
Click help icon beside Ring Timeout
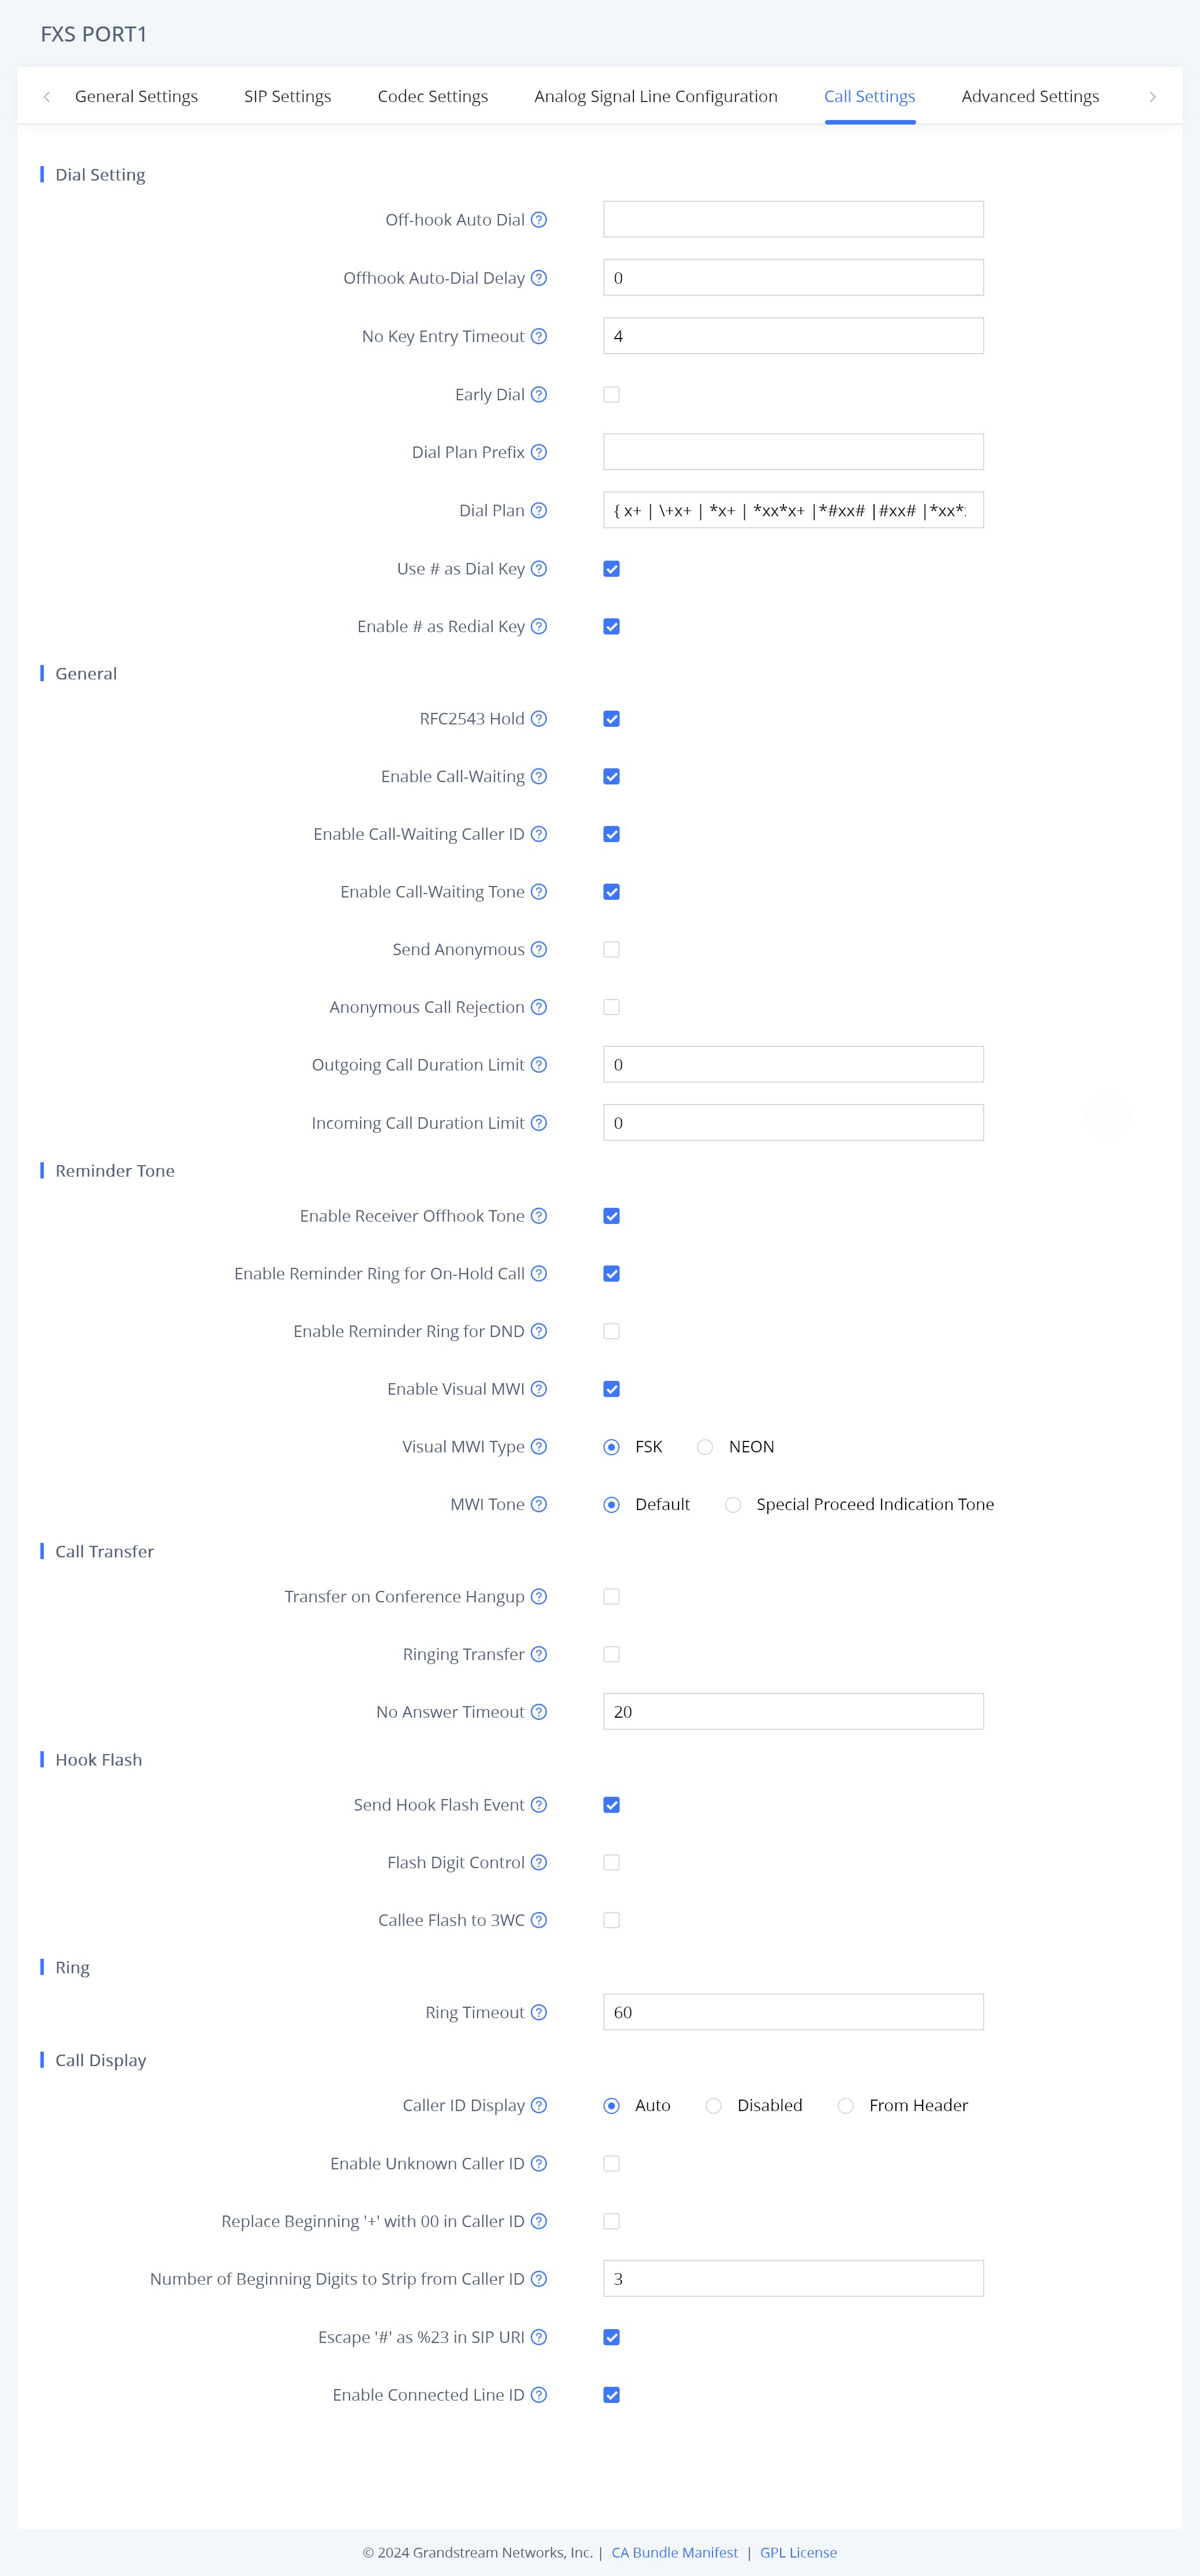(x=539, y=2013)
